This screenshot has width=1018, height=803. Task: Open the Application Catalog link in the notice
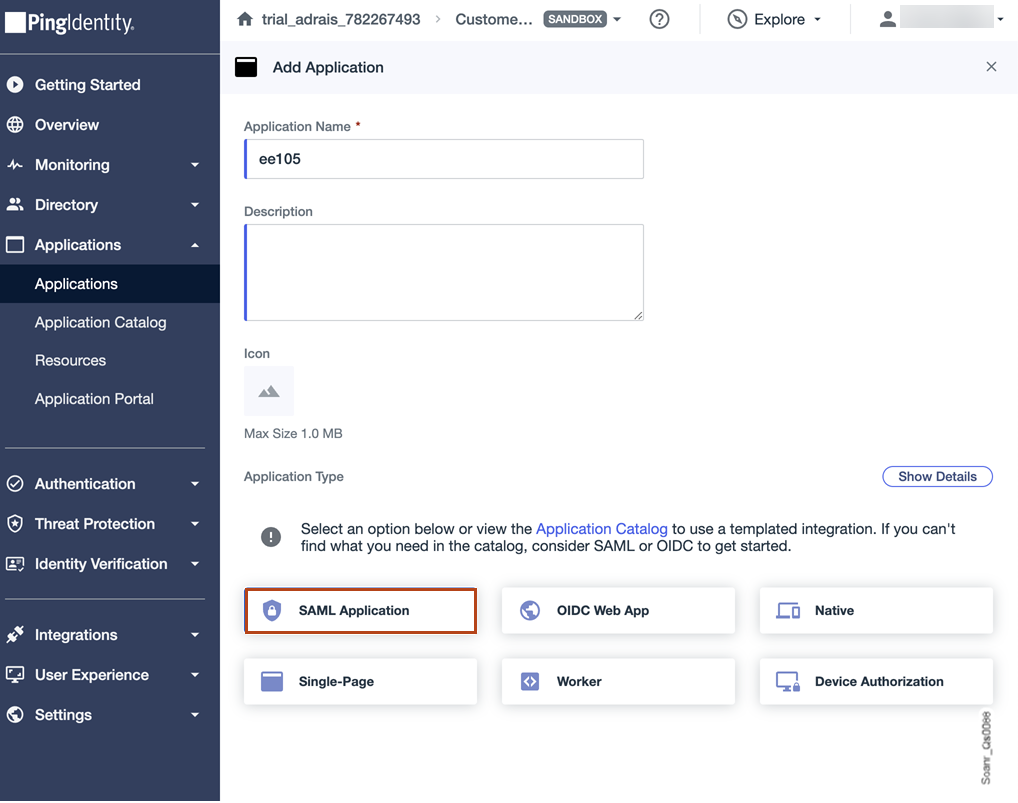click(x=601, y=528)
